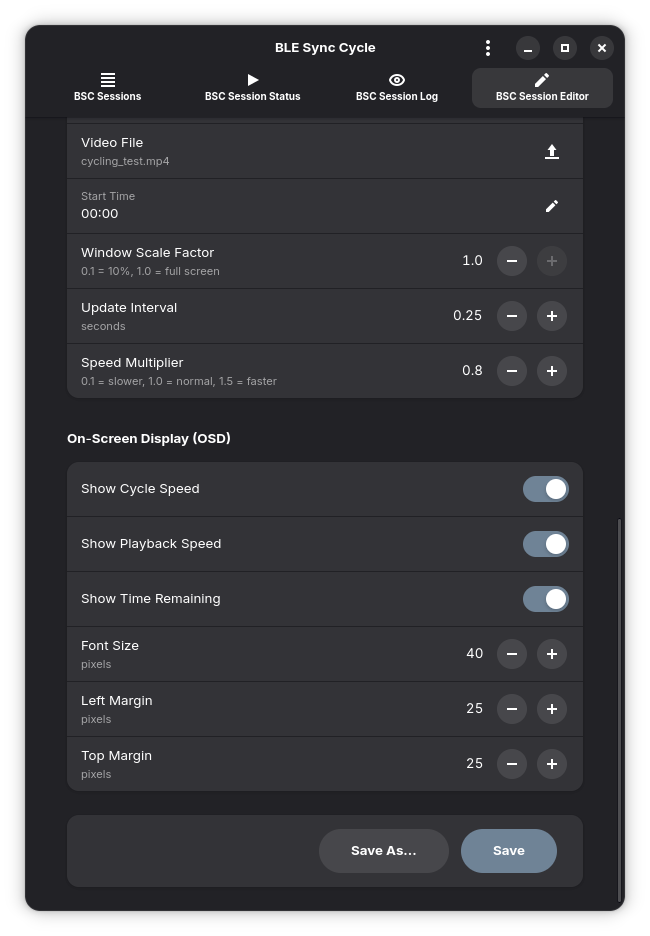The image size is (650, 936).
Task: Click the pencil icon above BSC Session Editor
Action: pos(541,80)
